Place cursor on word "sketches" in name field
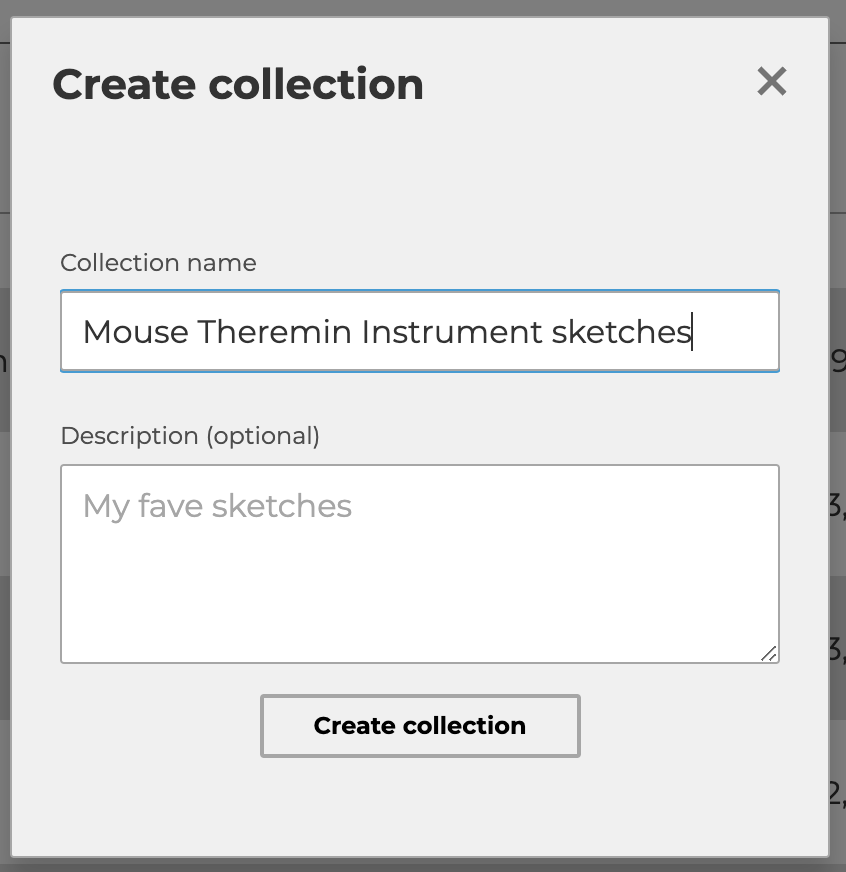Screen dimensions: 846x872 pos(621,331)
